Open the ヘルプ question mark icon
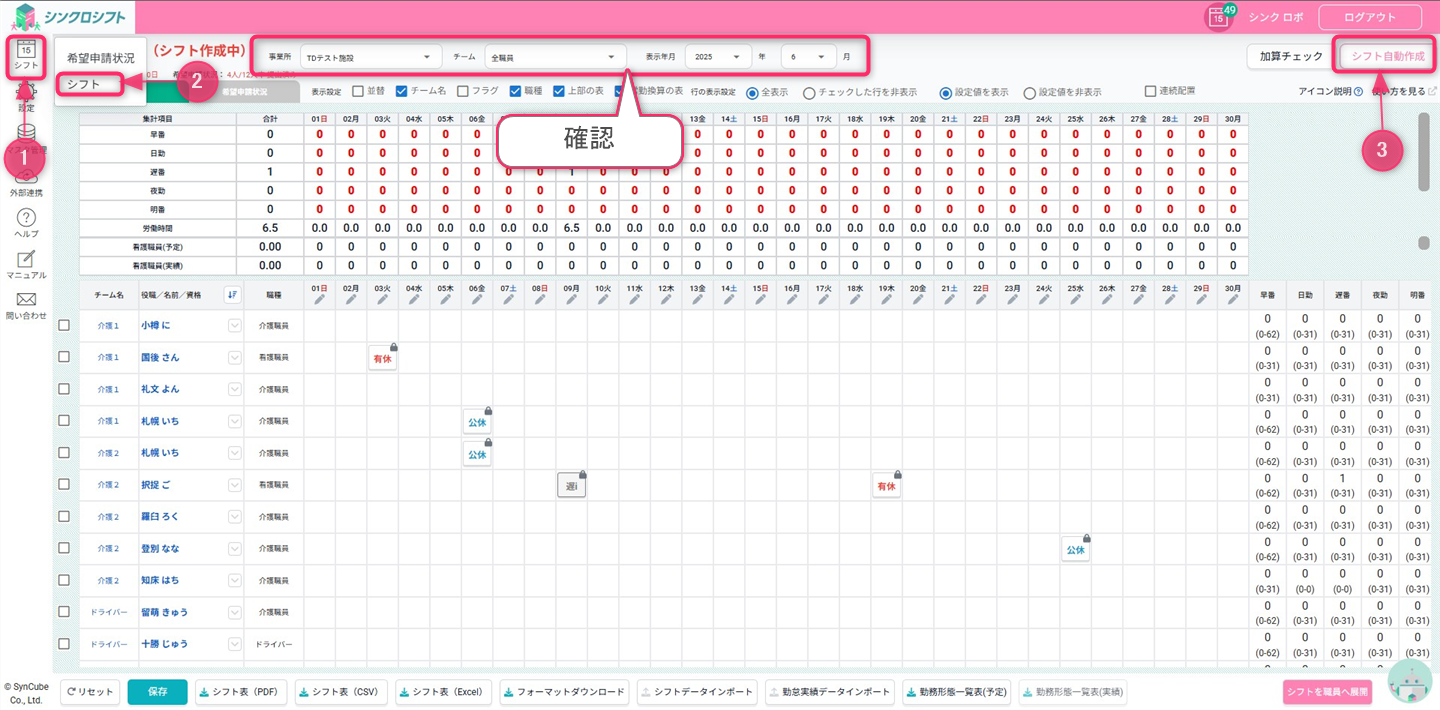The width and height of the screenshot is (1440, 710). (x=27, y=218)
